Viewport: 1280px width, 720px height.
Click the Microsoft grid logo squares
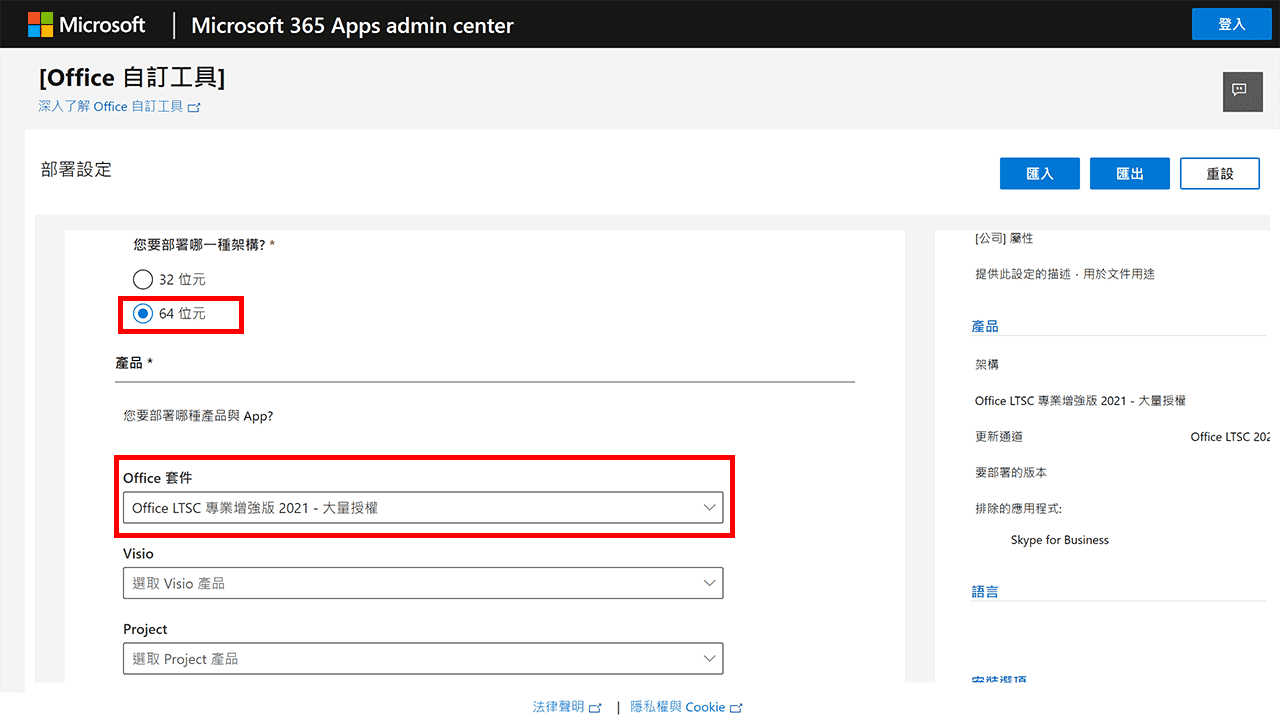click(41, 24)
